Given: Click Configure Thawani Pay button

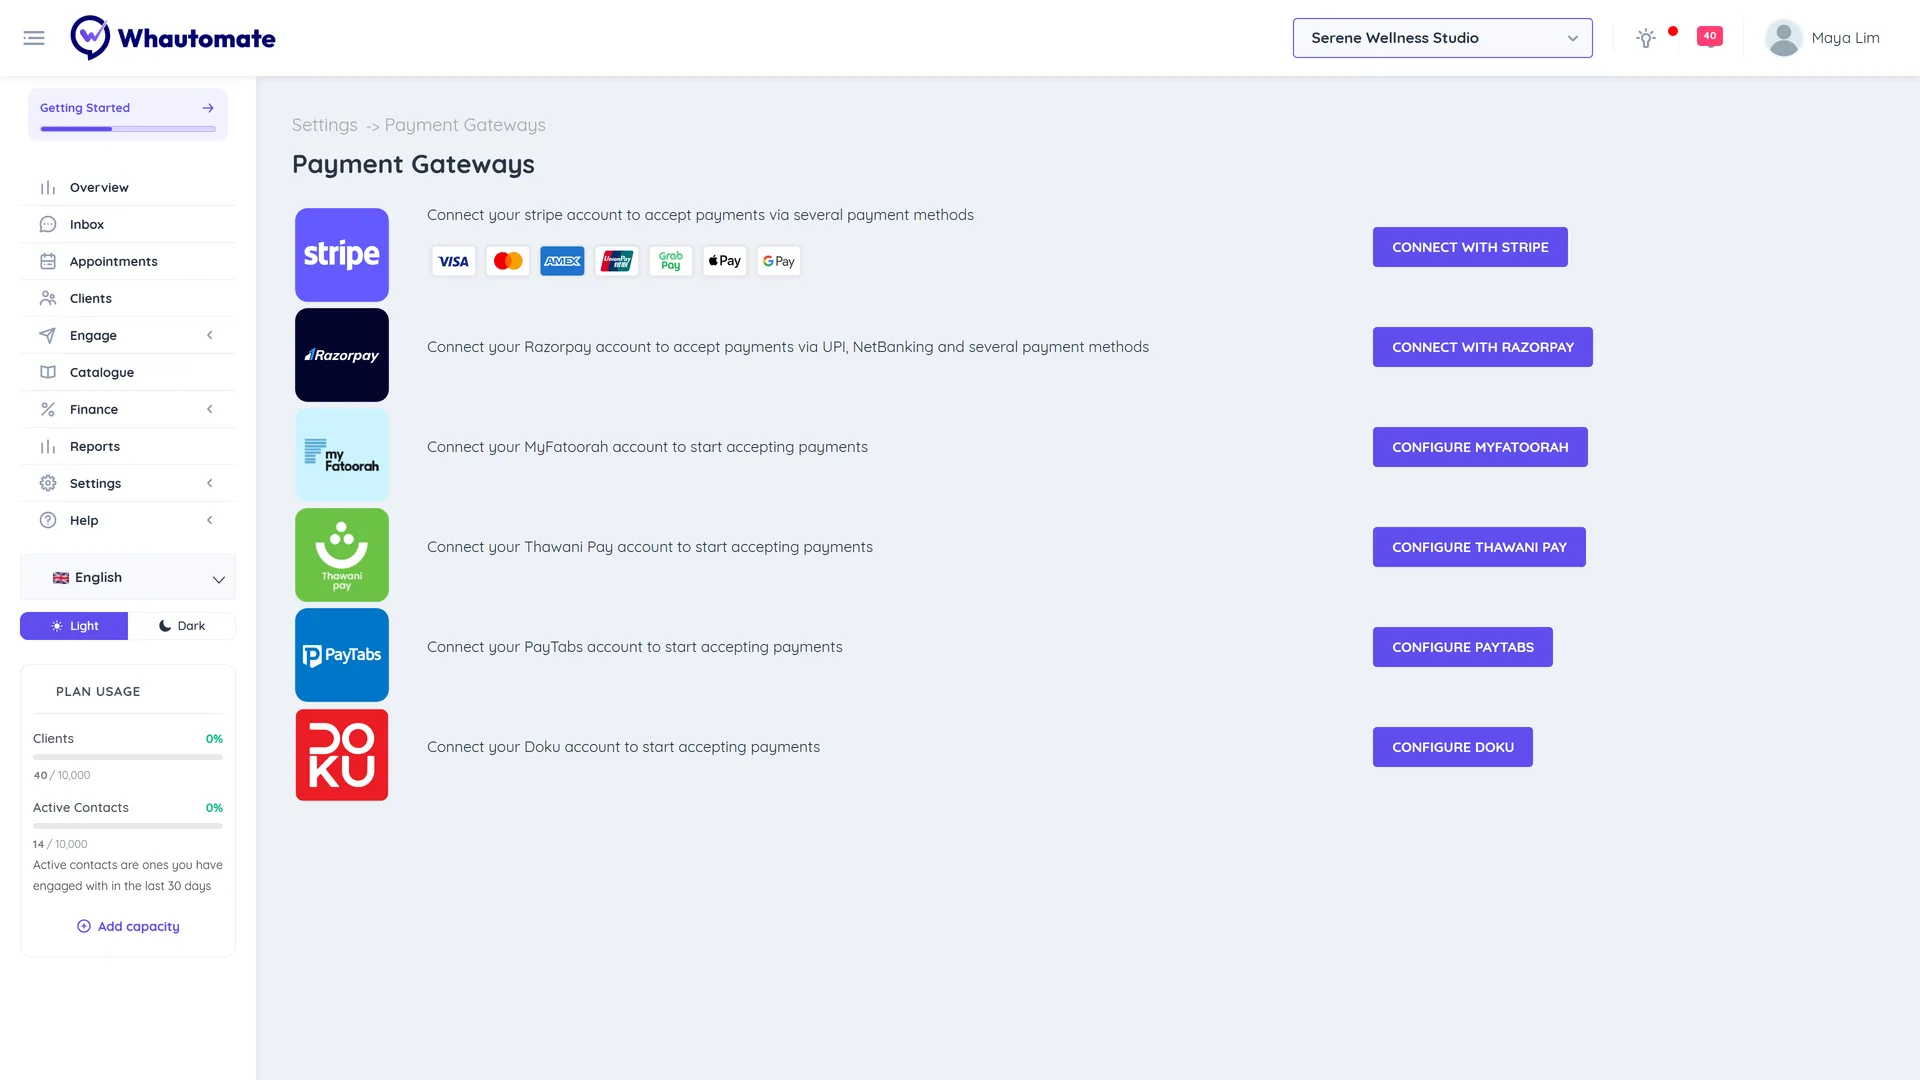Looking at the screenshot, I should coord(1479,547).
